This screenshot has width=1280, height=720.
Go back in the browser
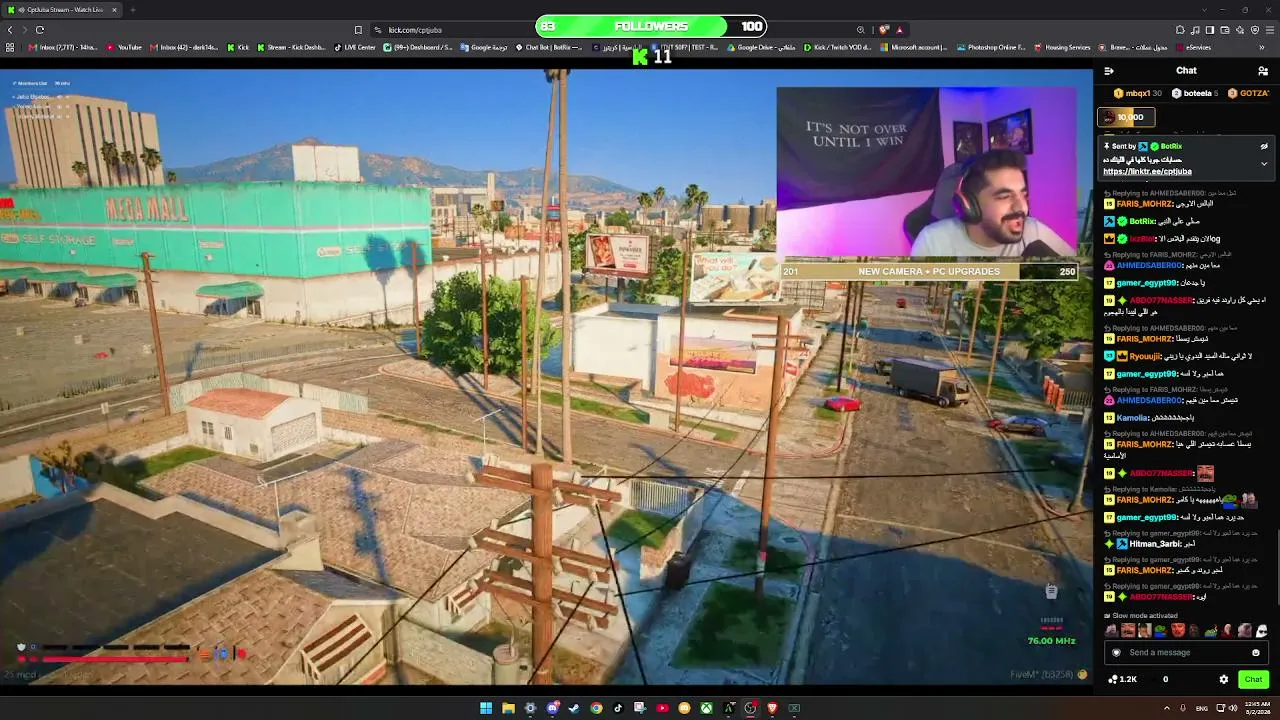[x=11, y=30]
